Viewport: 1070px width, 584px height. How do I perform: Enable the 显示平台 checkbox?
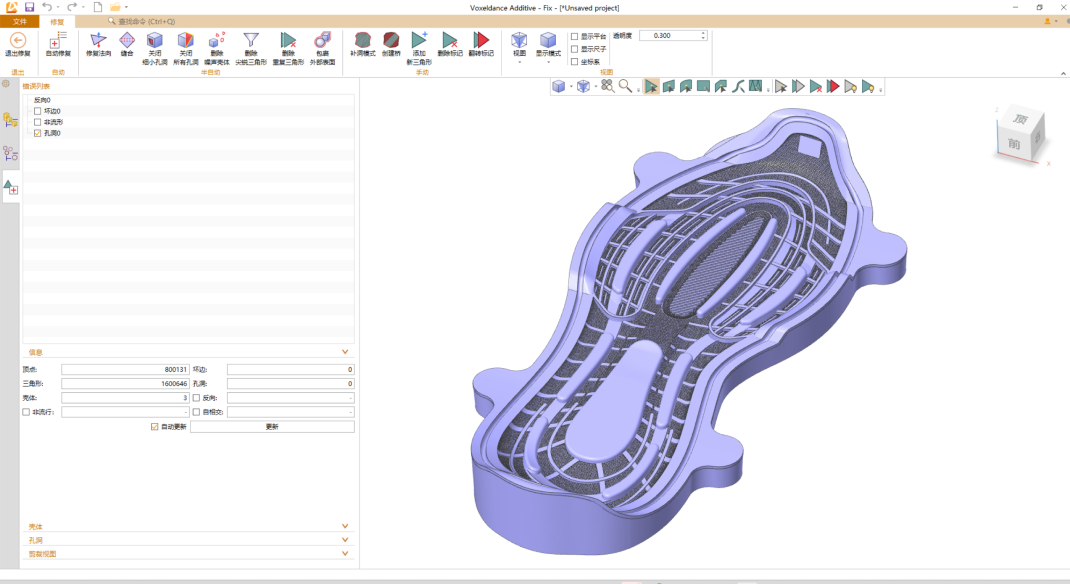tap(574, 36)
